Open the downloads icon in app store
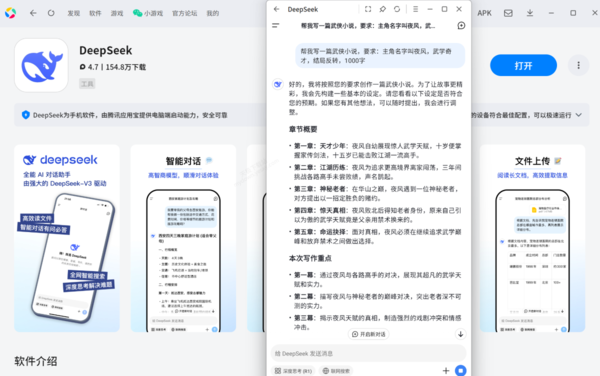 530,13
